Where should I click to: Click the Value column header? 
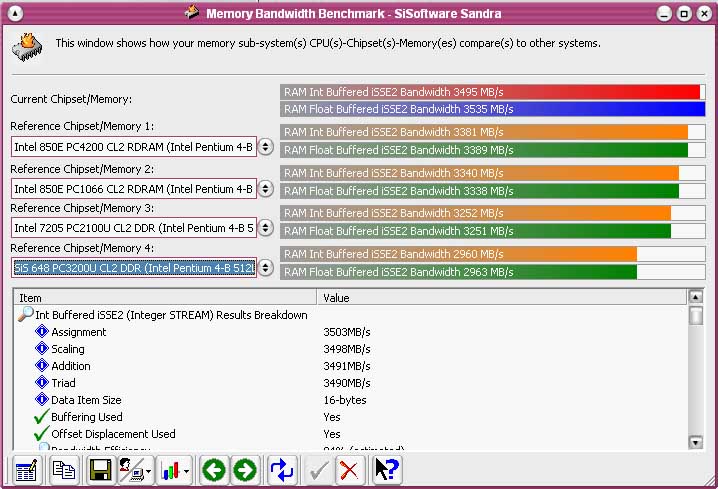(x=502, y=298)
